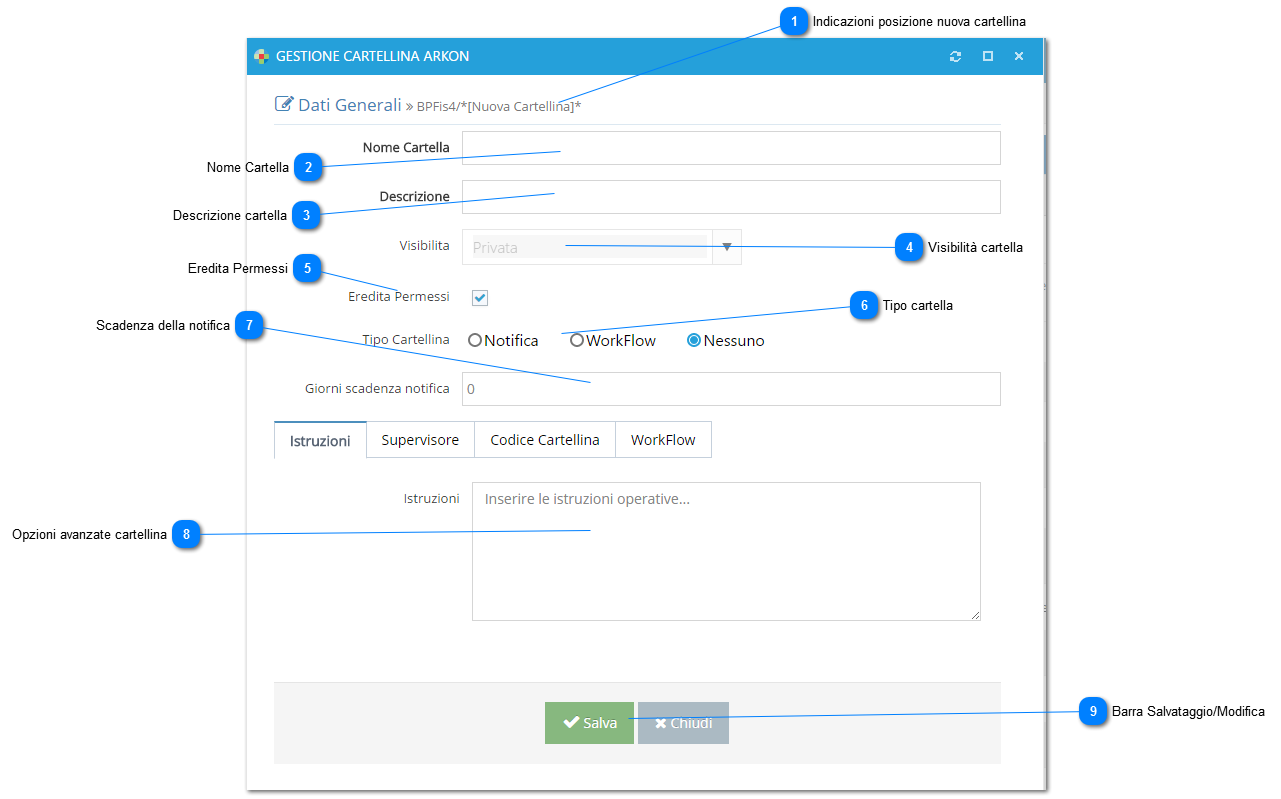This screenshot has width=1281, height=799.
Task: Switch to the WorkFlow tab
Action: coord(663,440)
